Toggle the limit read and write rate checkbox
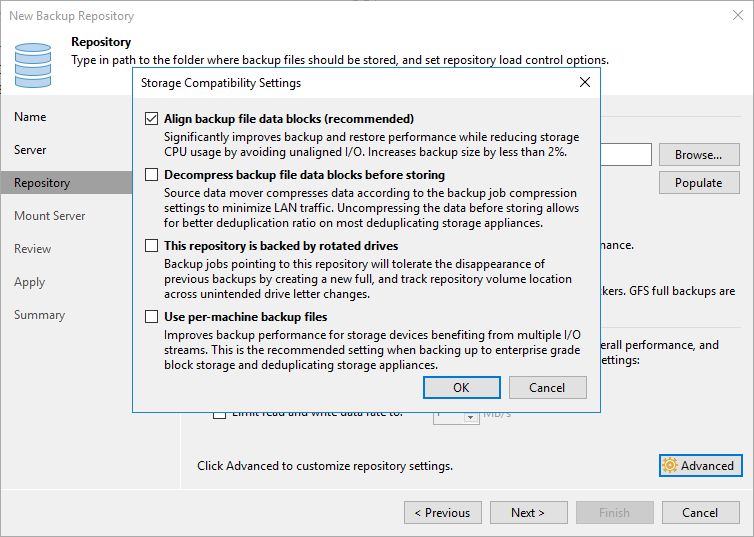The height and width of the screenshot is (537, 754). 219,414
